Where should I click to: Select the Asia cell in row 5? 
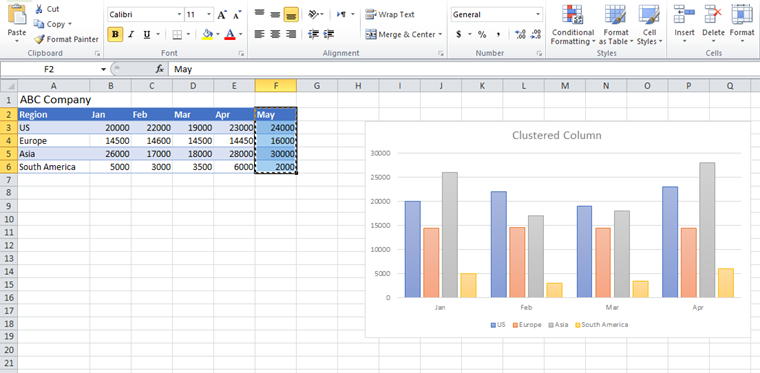pos(54,154)
